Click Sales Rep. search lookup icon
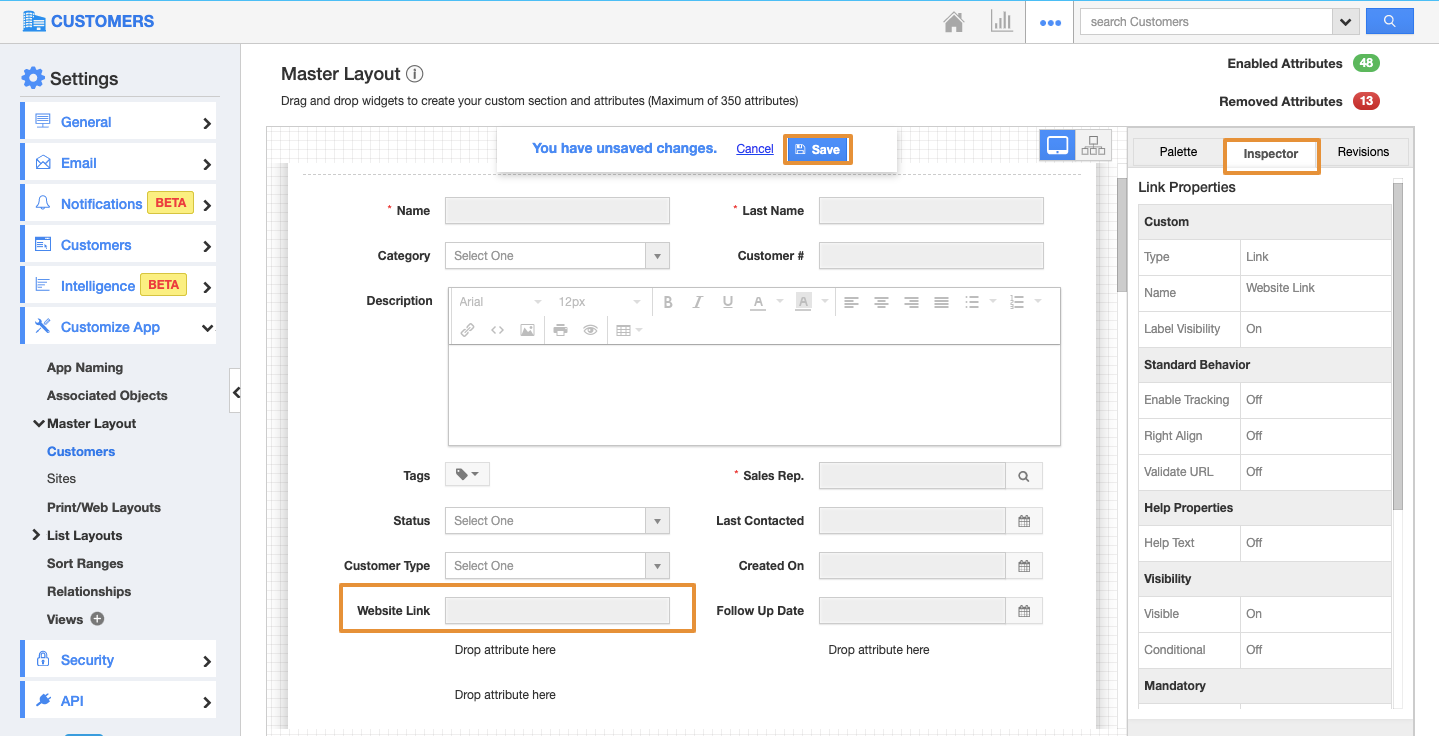This screenshot has width=1439, height=736. (x=1024, y=476)
